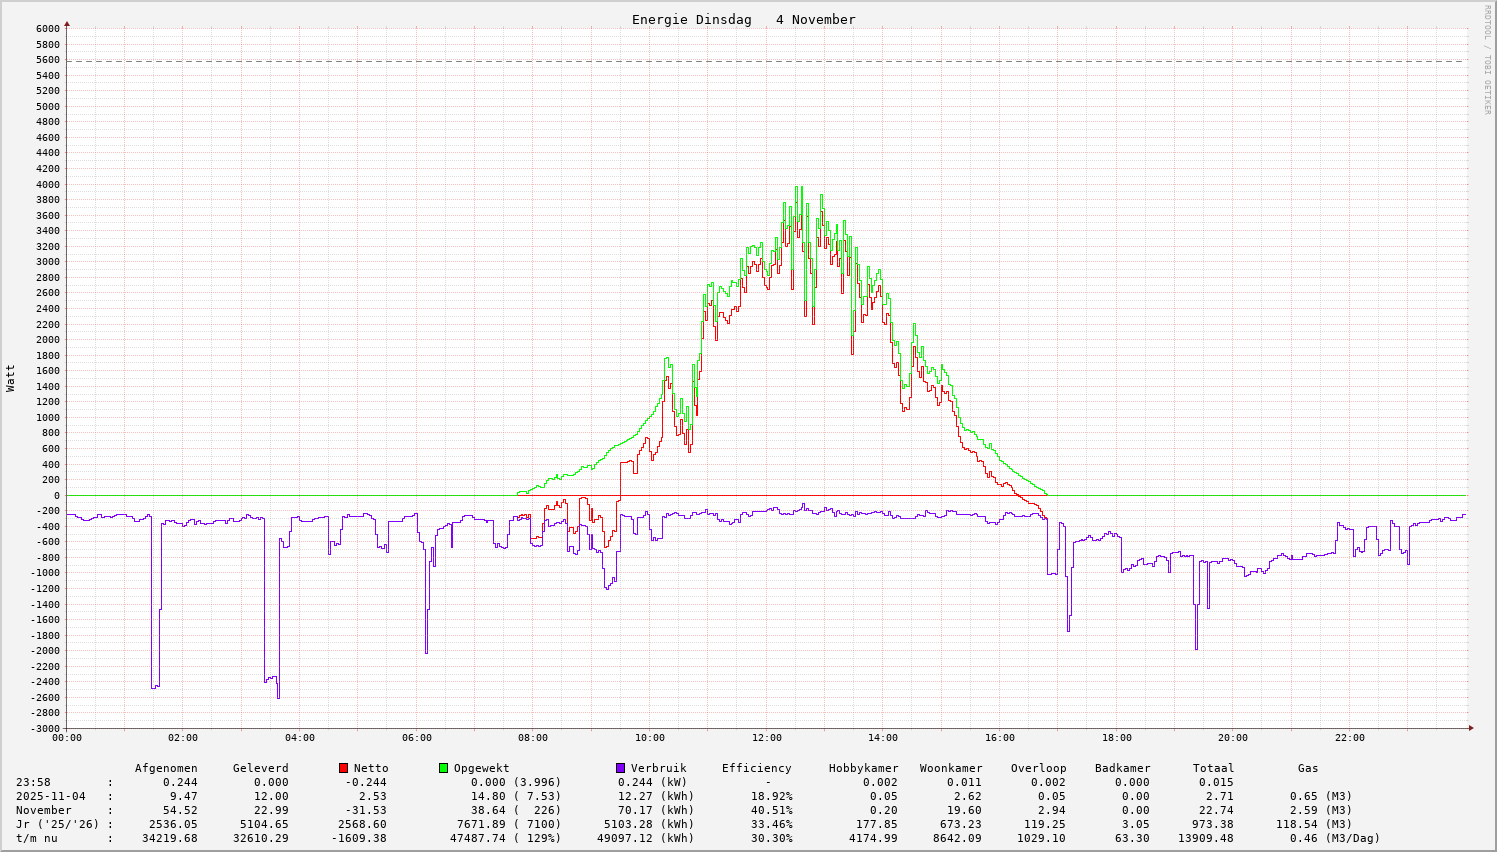The width and height of the screenshot is (1497, 852).
Task: Click the red Netto legend swatch
Action: tap(344, 768)
